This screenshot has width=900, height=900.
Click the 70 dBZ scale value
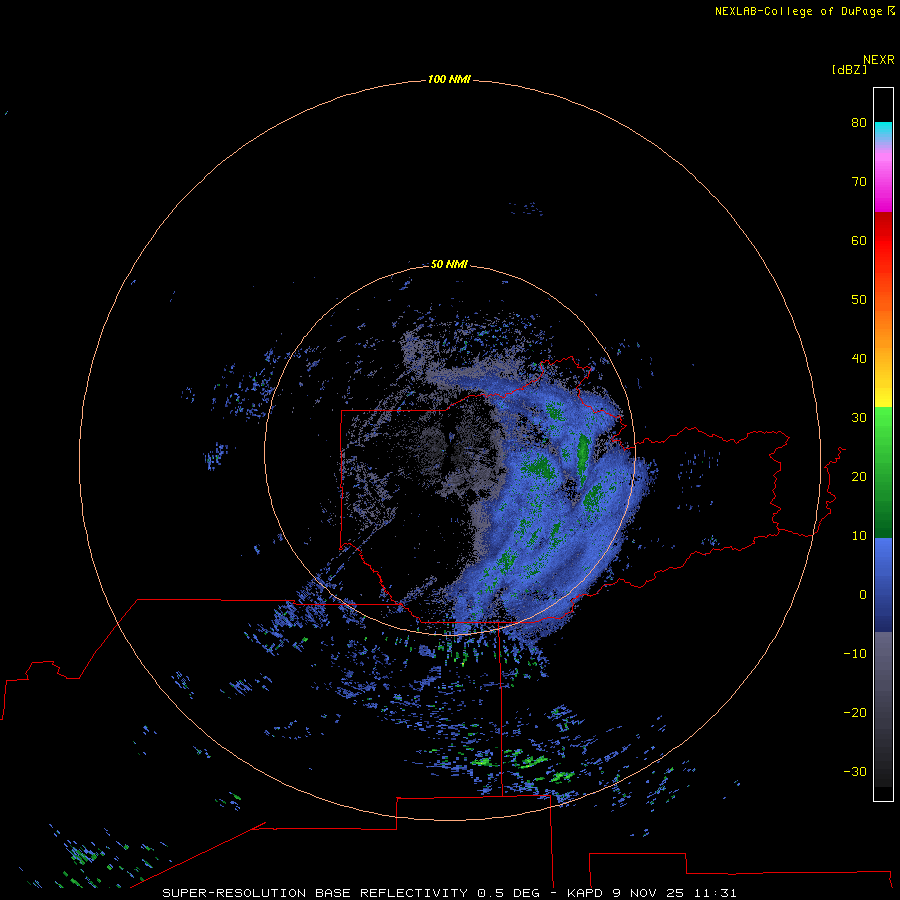point(859,181)
